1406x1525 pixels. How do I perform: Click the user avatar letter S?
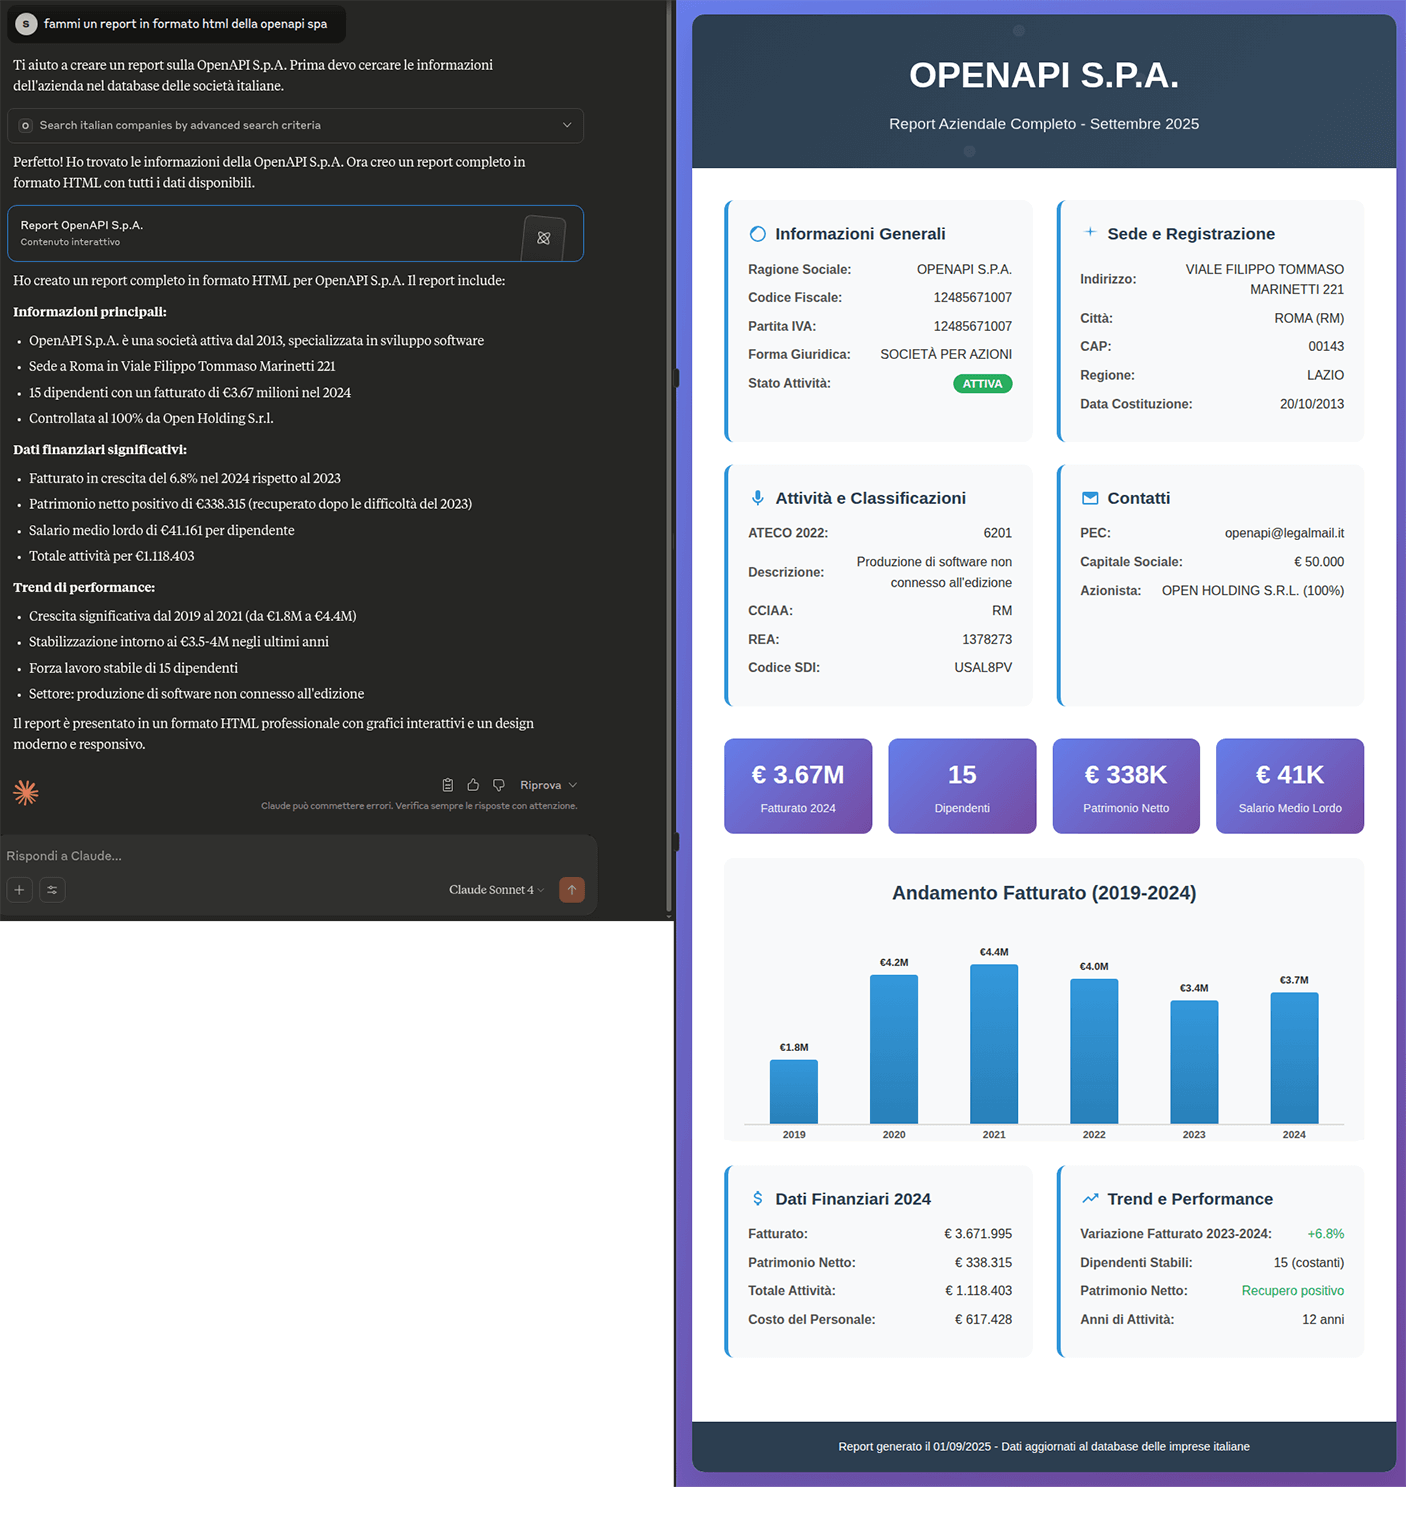point(26,23)
